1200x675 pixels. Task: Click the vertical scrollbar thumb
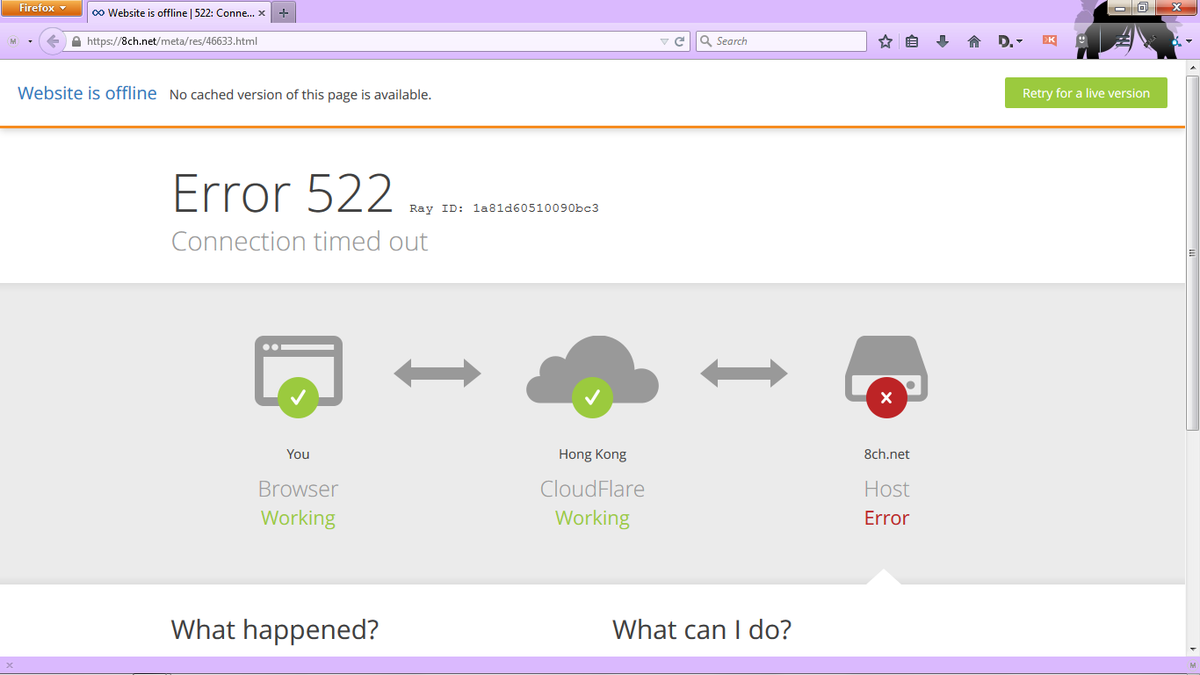point(1191,252)
